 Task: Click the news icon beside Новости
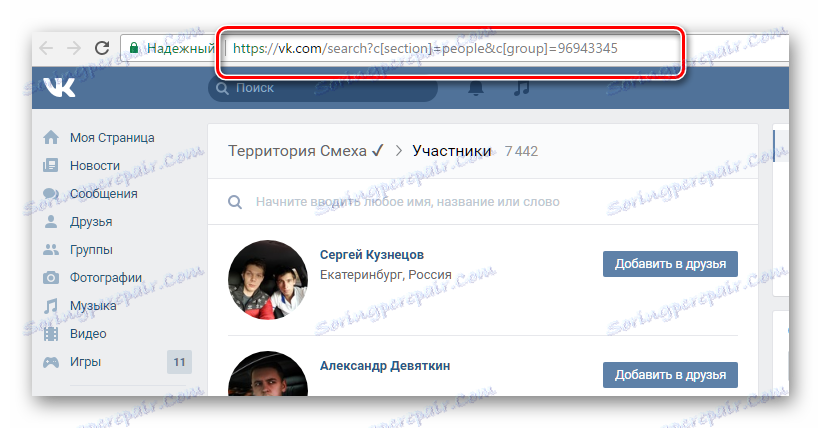[51, 166]
